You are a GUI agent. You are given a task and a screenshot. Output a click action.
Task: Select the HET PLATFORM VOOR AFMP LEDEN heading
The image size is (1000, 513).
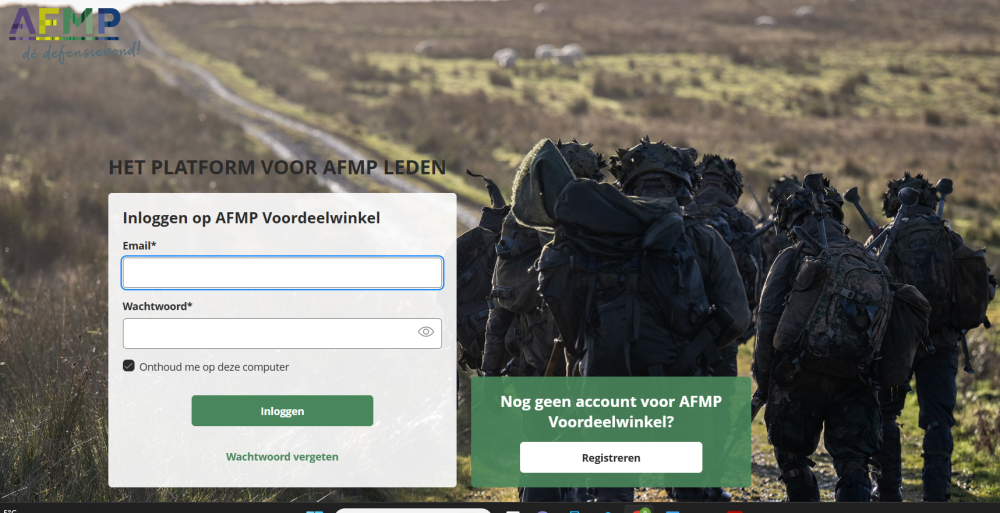(277, 167)
